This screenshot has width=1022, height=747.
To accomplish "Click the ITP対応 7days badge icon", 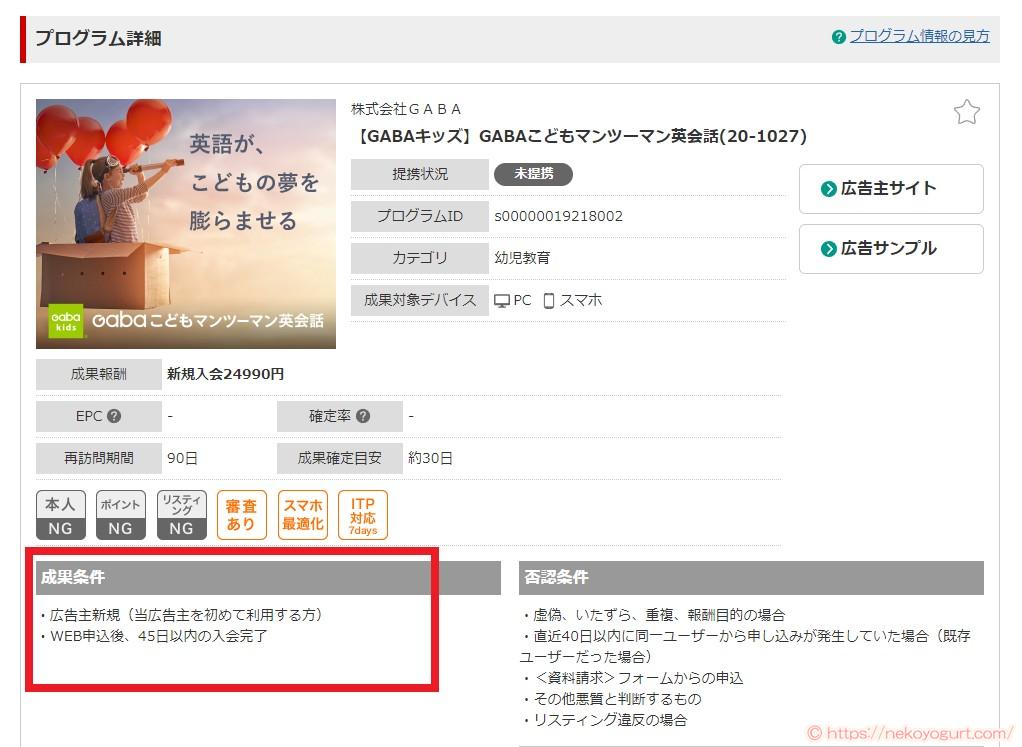I will pyautogui.click(x=362, y=514).
